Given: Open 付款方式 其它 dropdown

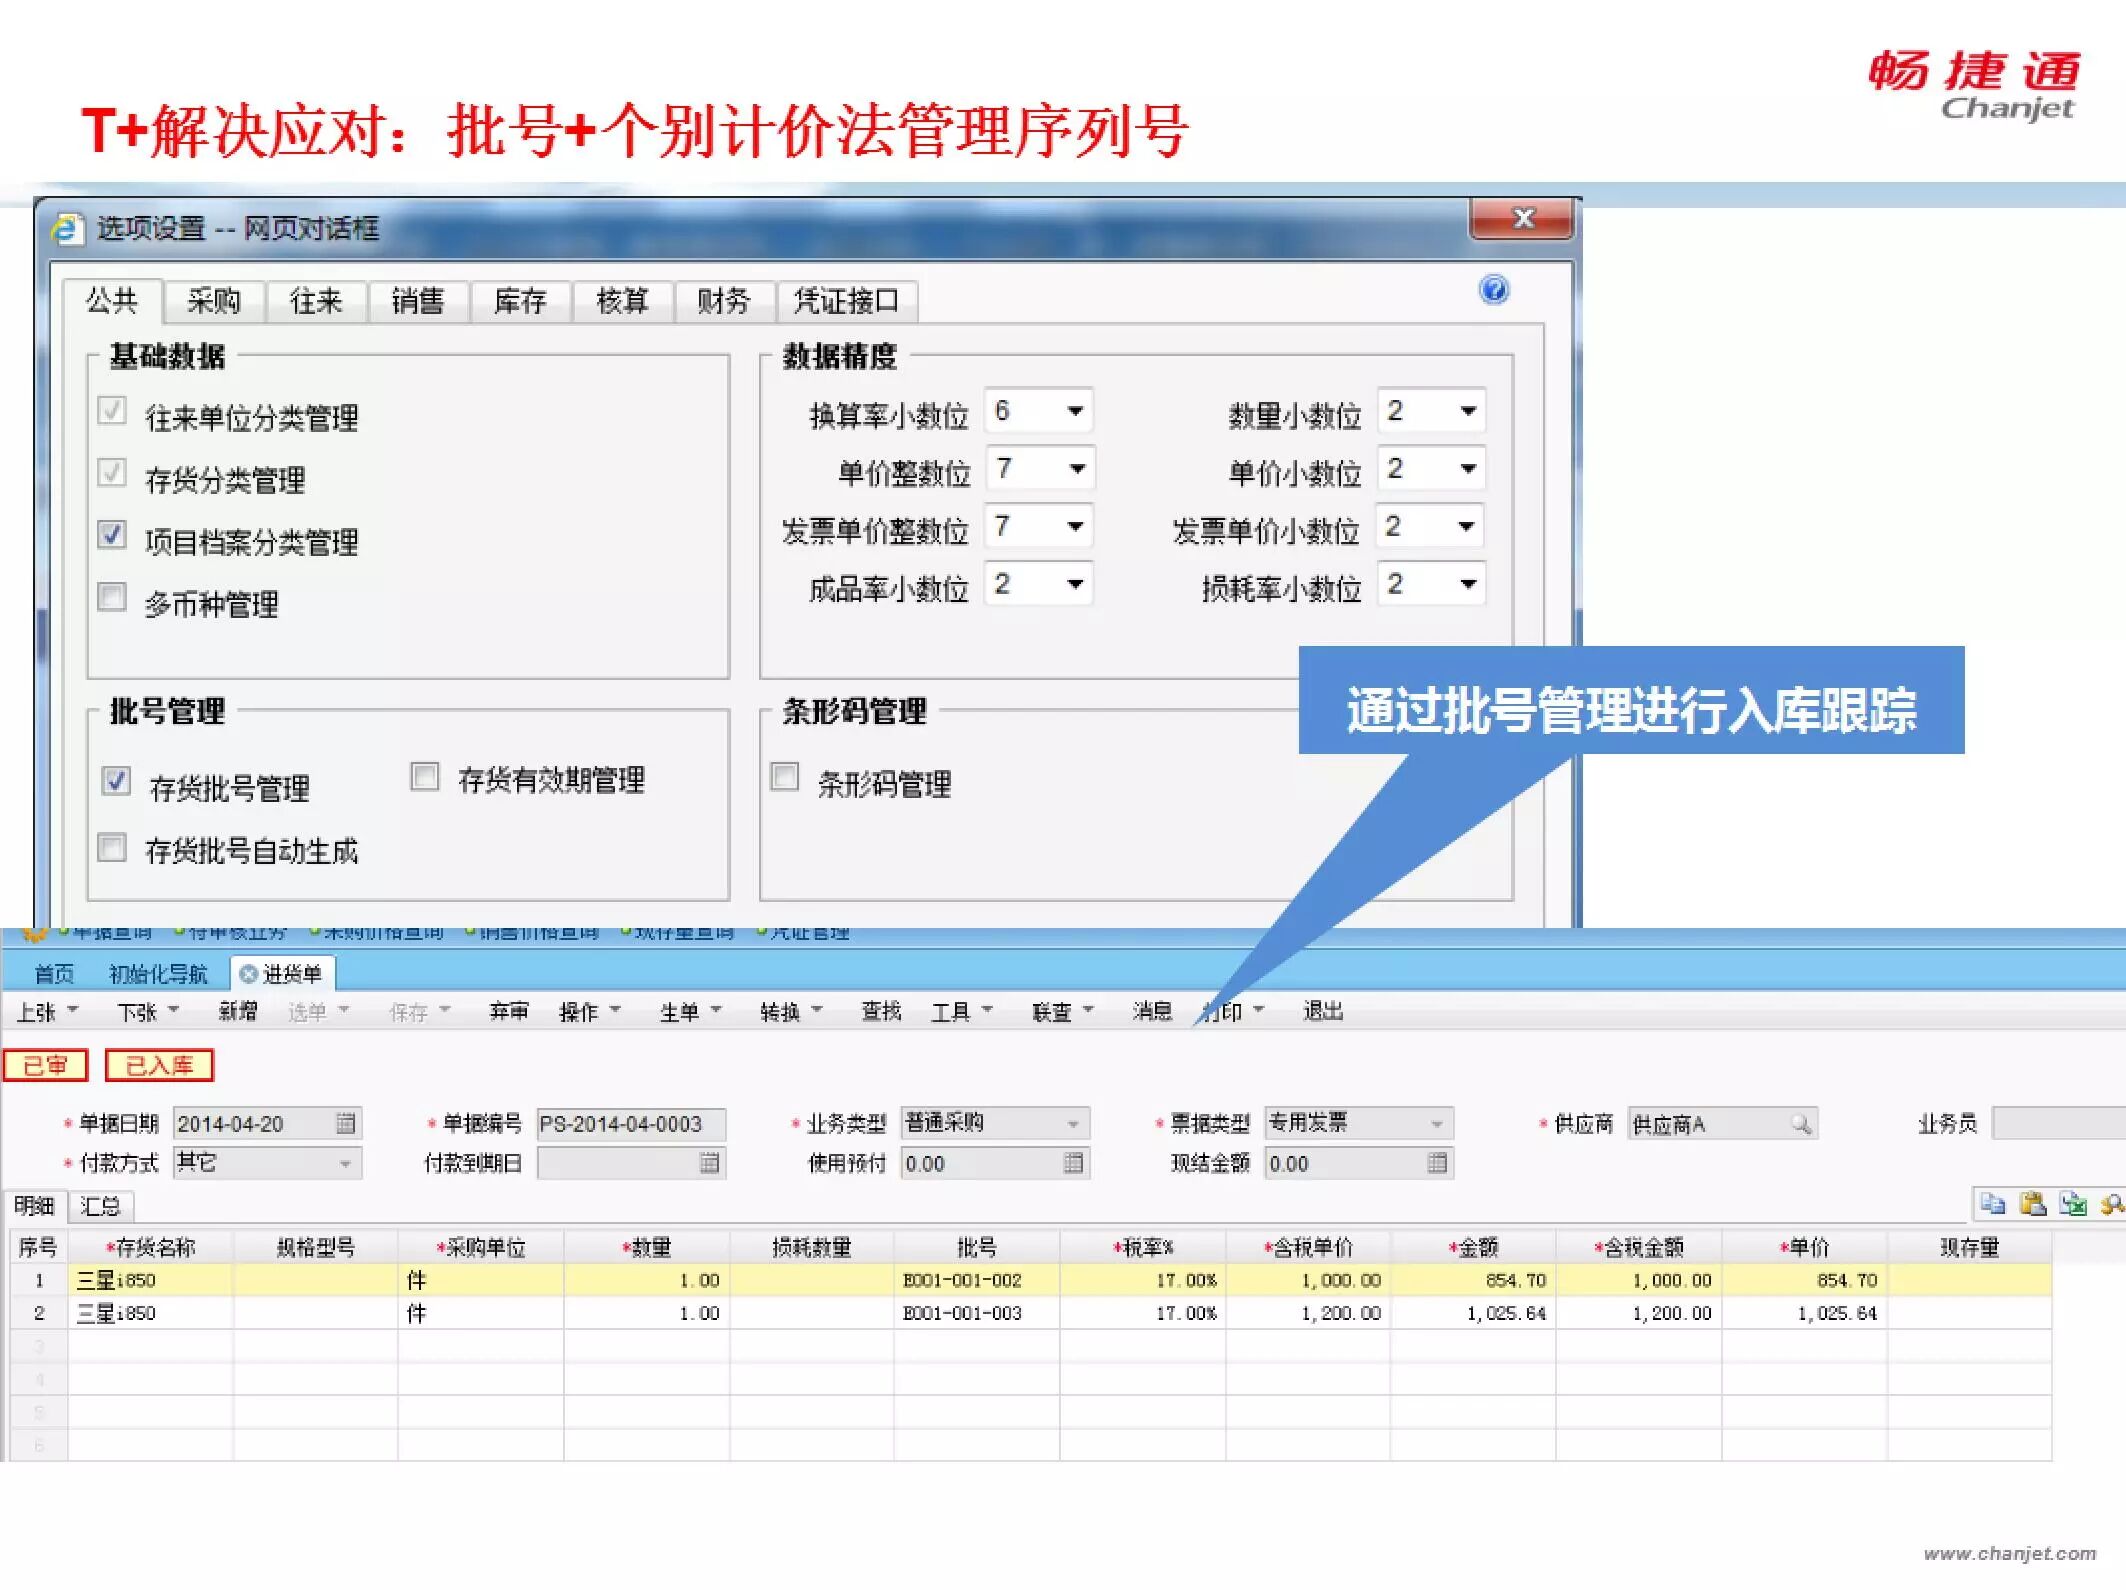Looking at the screenshot, I should 267,1162.
